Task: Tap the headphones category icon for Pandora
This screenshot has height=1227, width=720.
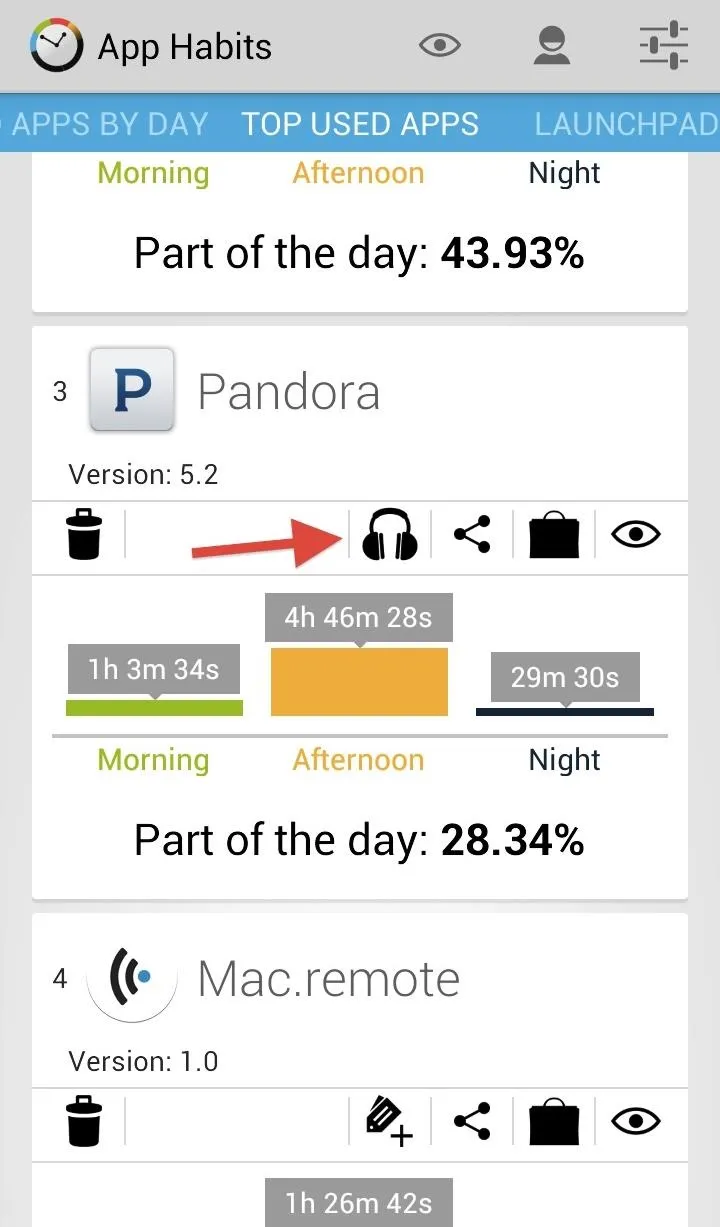Action: pos(389,534)
